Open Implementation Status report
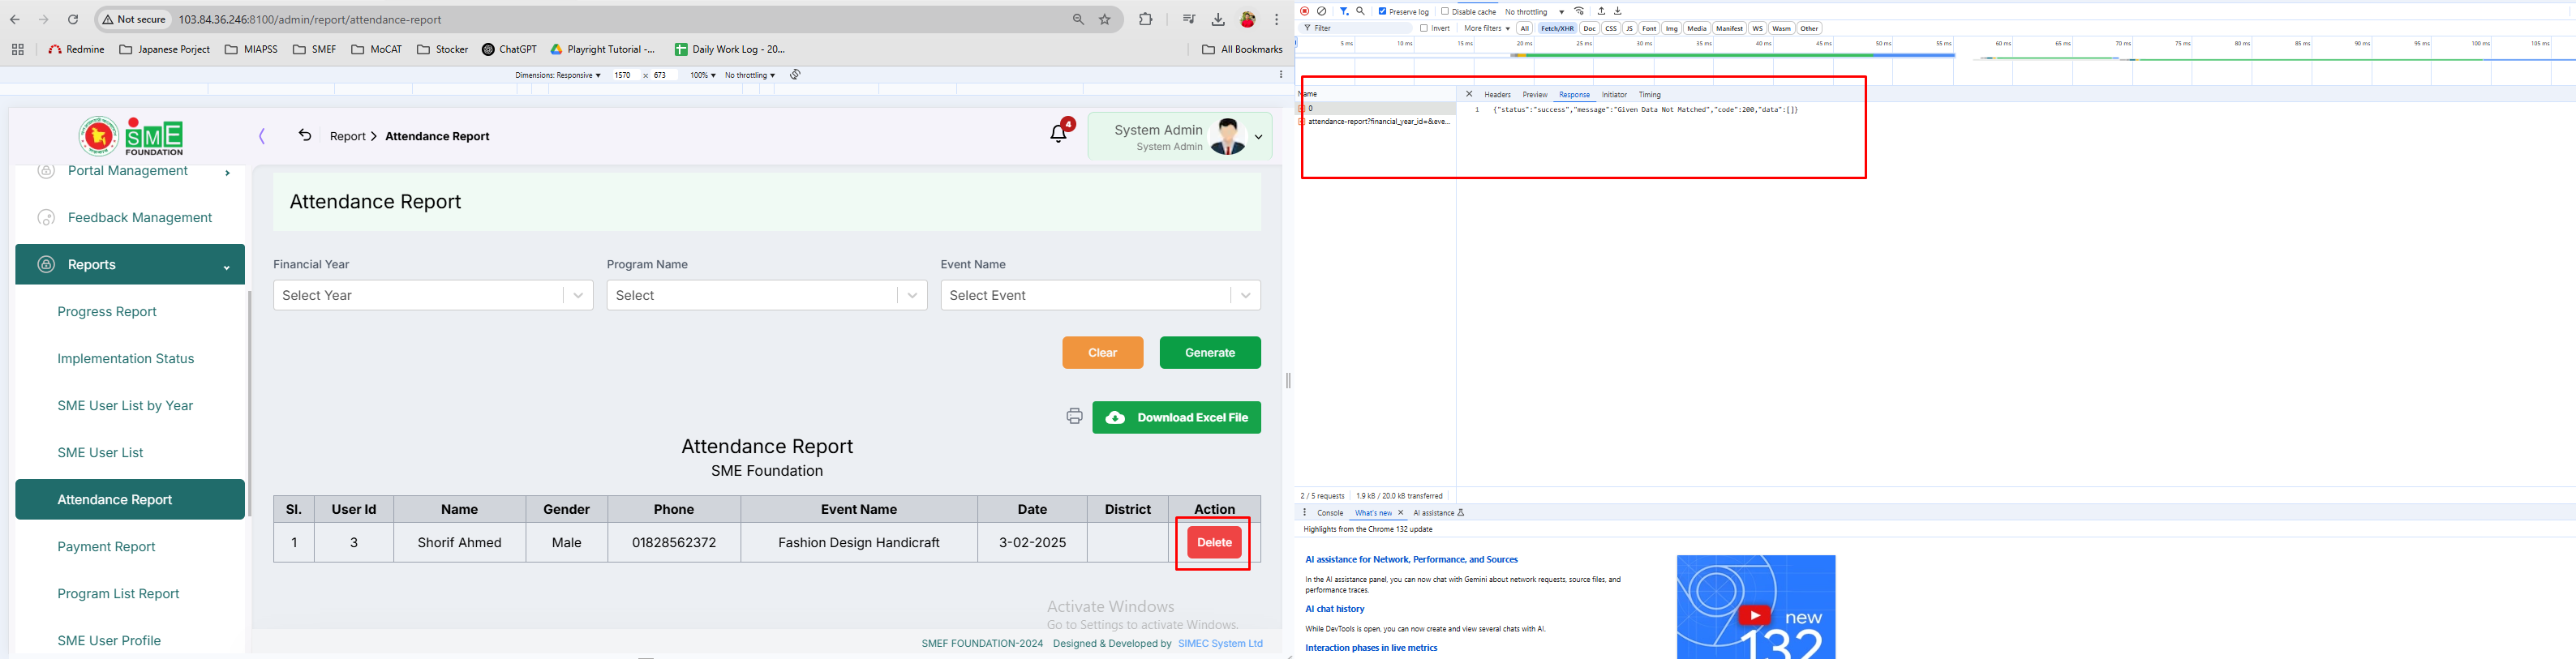2576x659 pixels. tap(126, 359)
